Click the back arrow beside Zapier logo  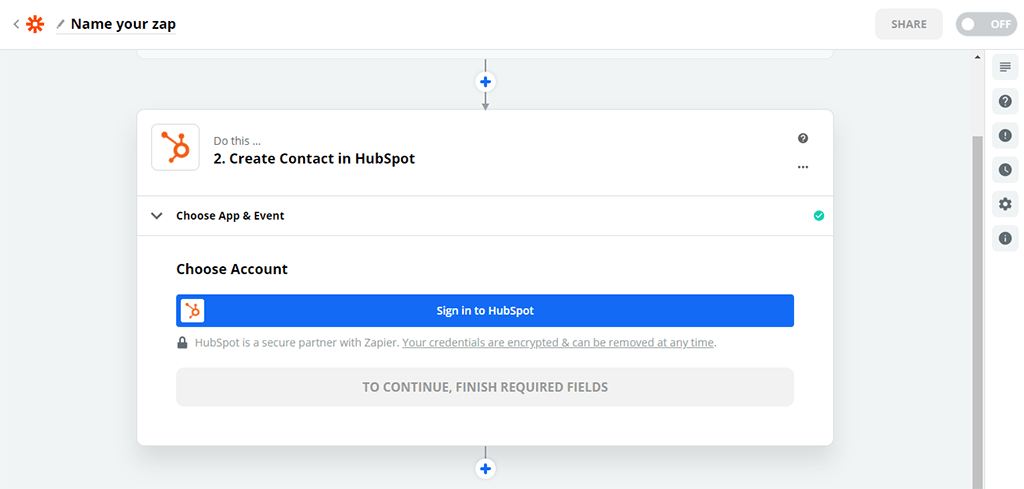click(16, 24)
